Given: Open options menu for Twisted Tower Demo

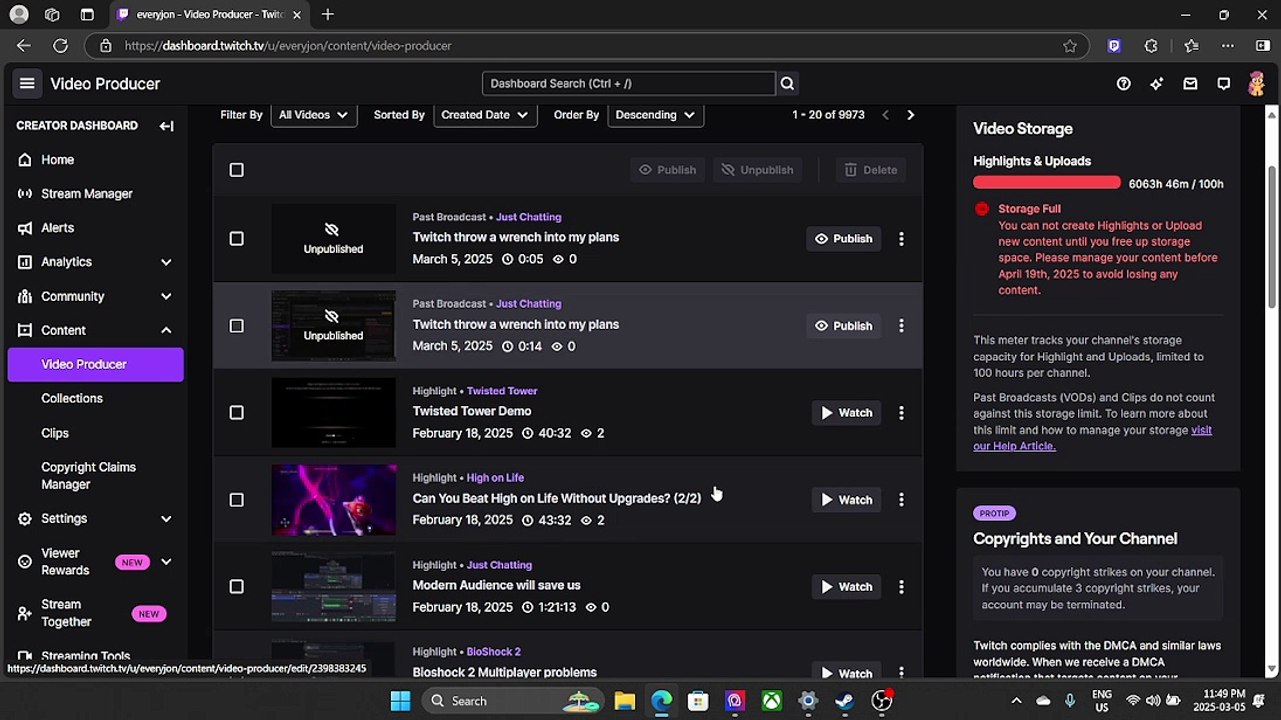Looking at the screenshot, I should (x=901, y=413).
